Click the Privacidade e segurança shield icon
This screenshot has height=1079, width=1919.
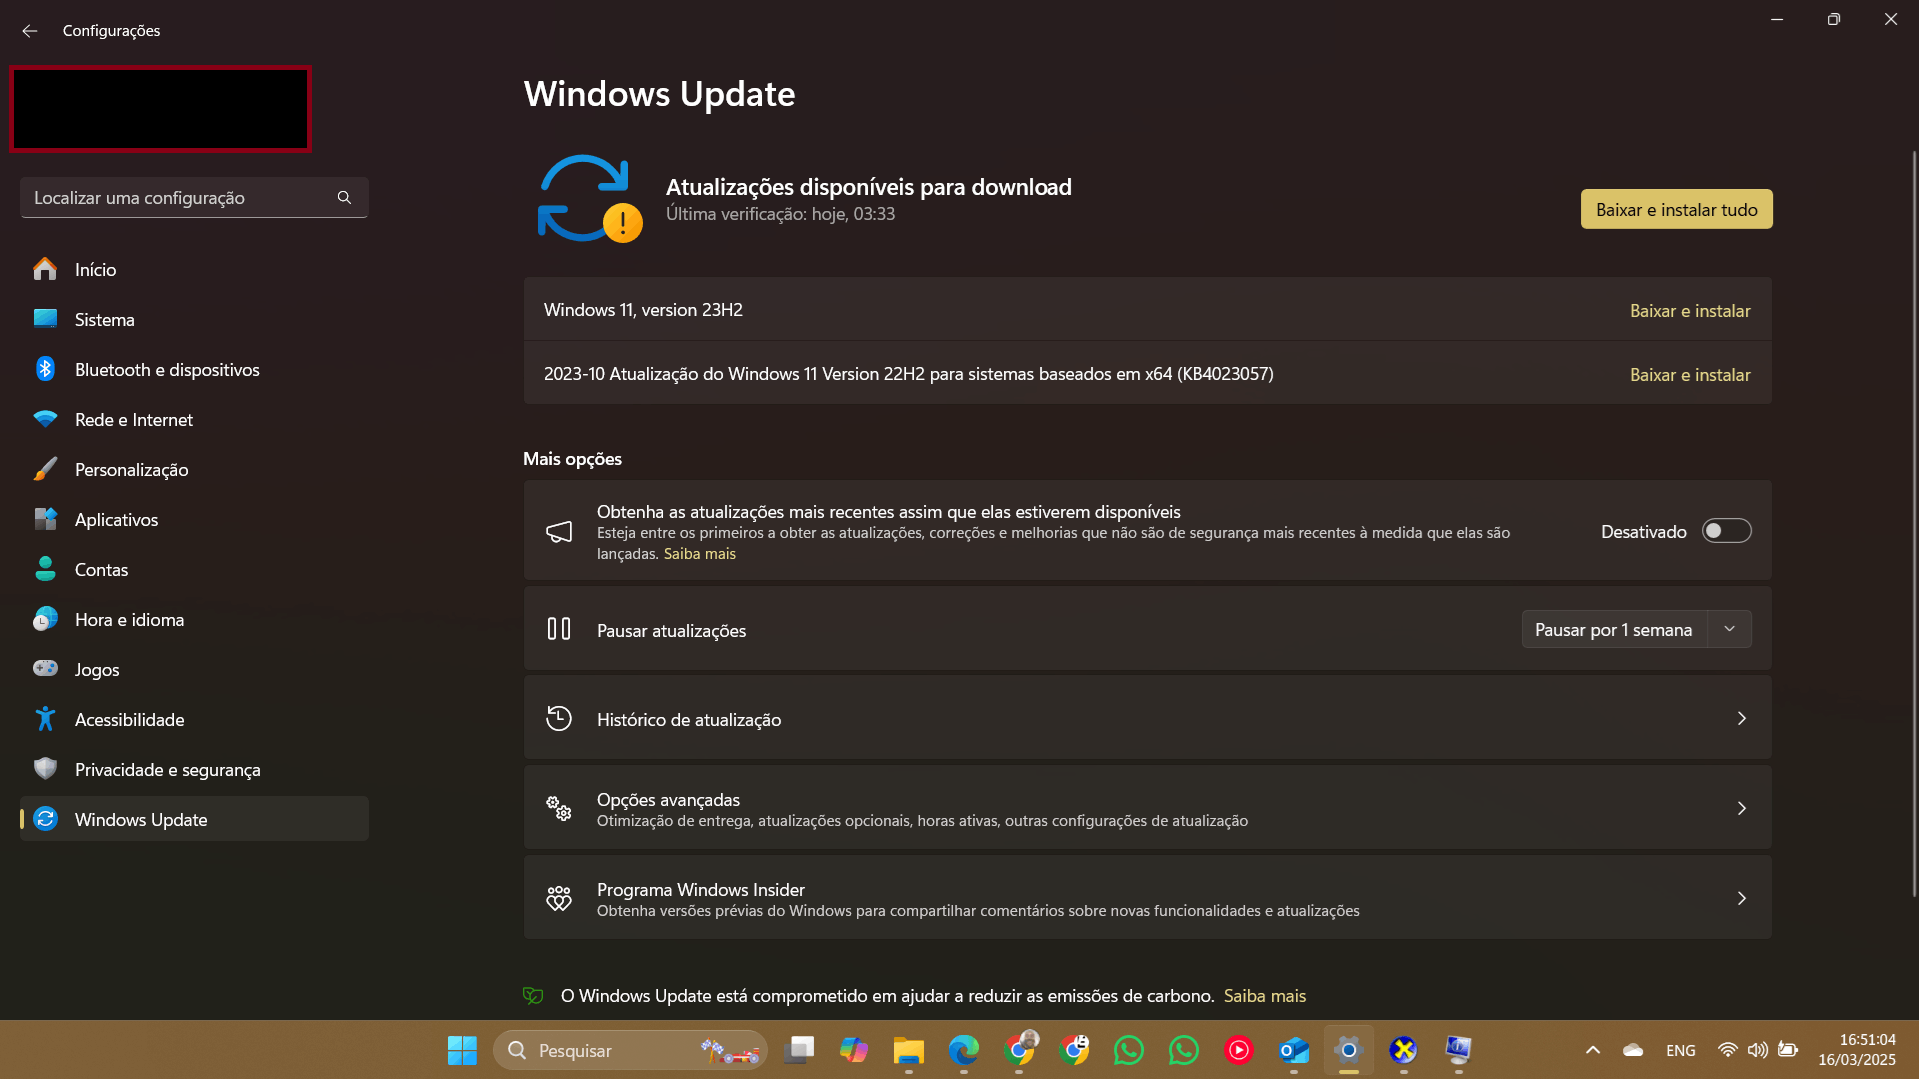pos(45,769)
